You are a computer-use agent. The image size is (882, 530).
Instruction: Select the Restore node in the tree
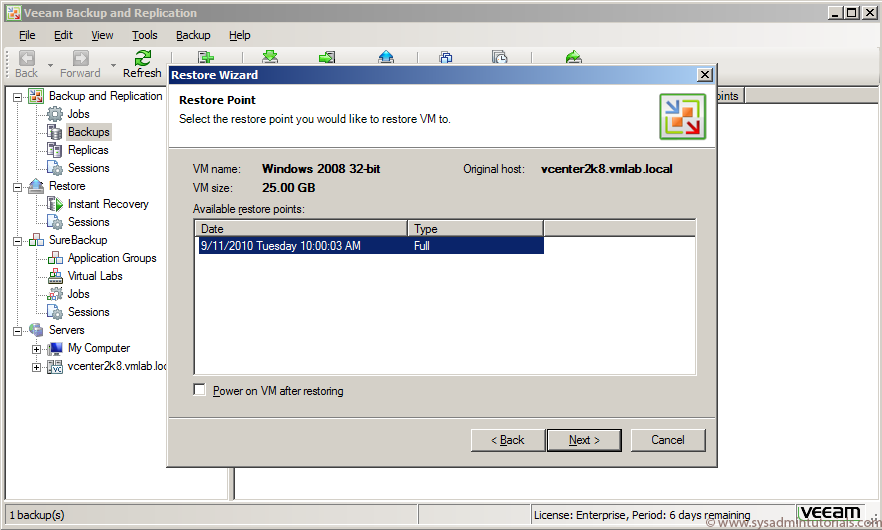click(67, 186)
